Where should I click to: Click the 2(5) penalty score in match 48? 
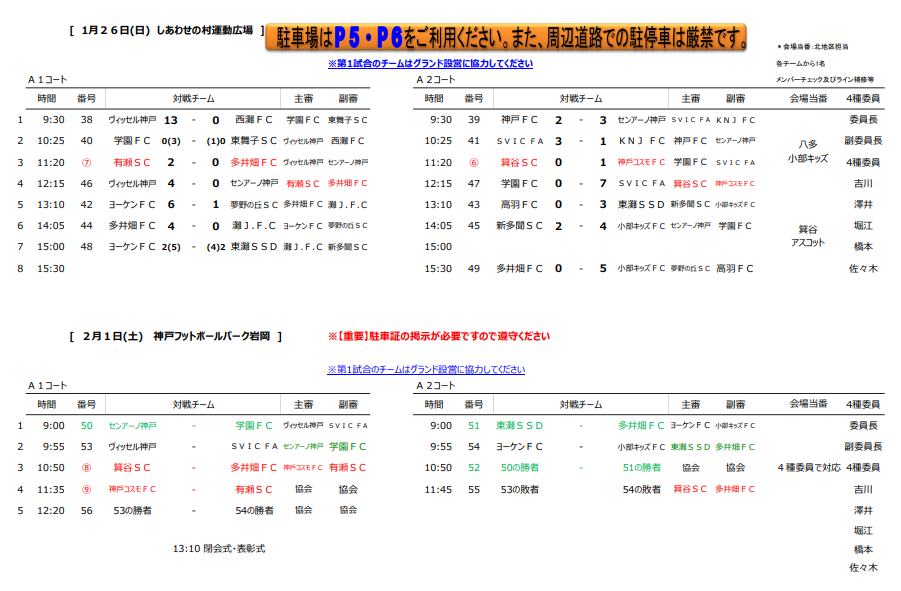pos(171,247)
